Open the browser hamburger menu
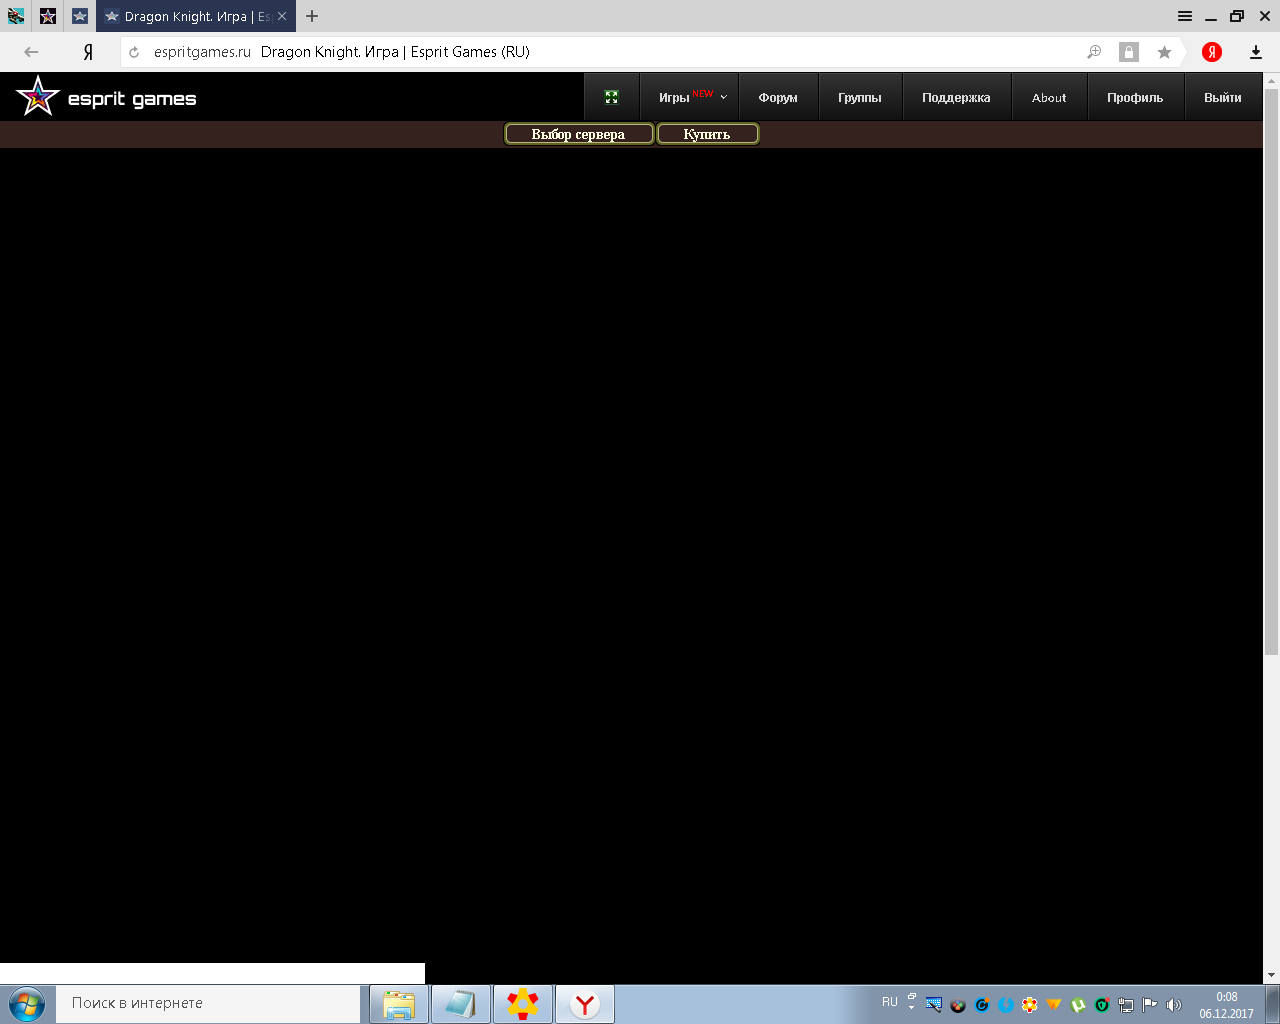Viewport: 1280px width, 1024px height. coord(1184,16)
